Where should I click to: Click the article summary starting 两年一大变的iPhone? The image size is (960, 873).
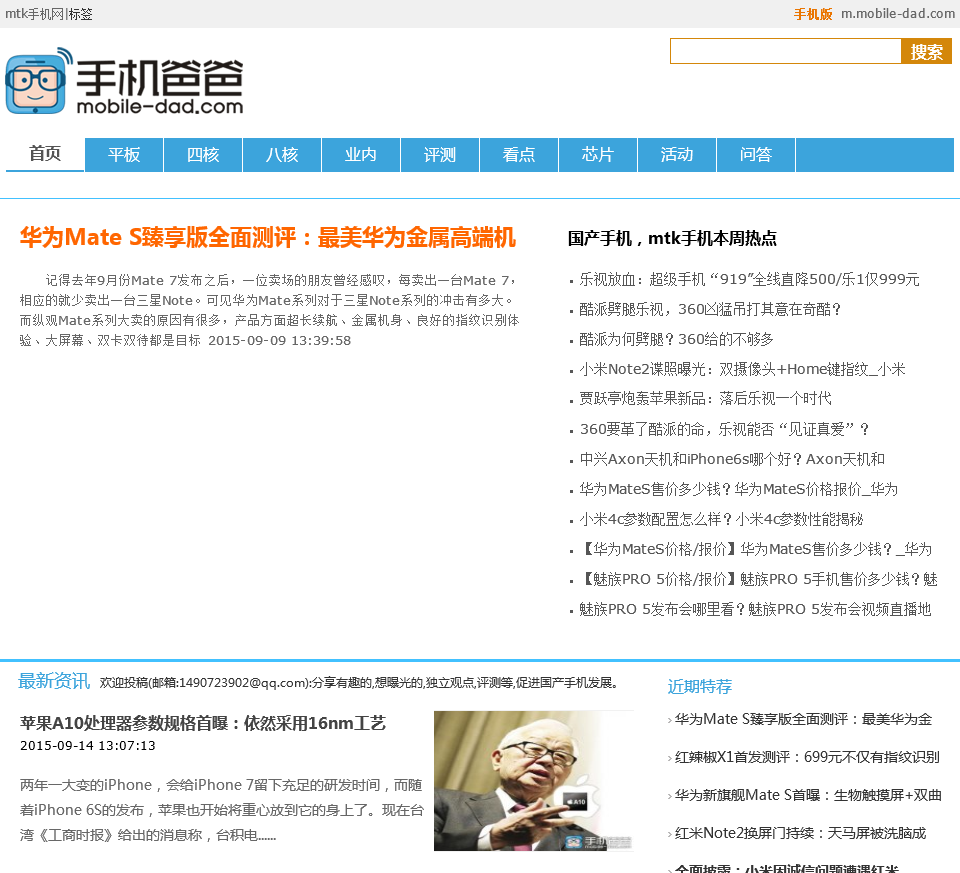coord(222,810)
